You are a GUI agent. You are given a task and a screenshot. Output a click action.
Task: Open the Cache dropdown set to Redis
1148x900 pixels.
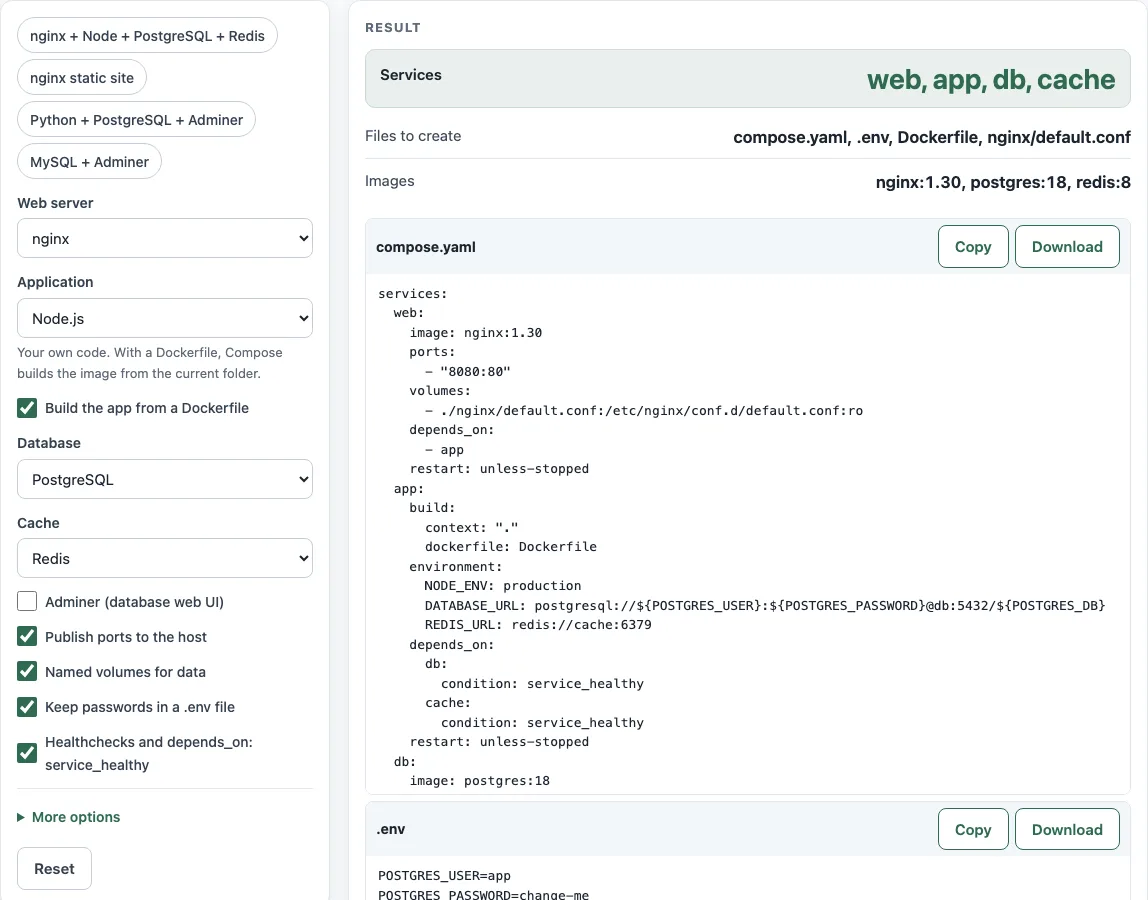[x=165, y=558]
